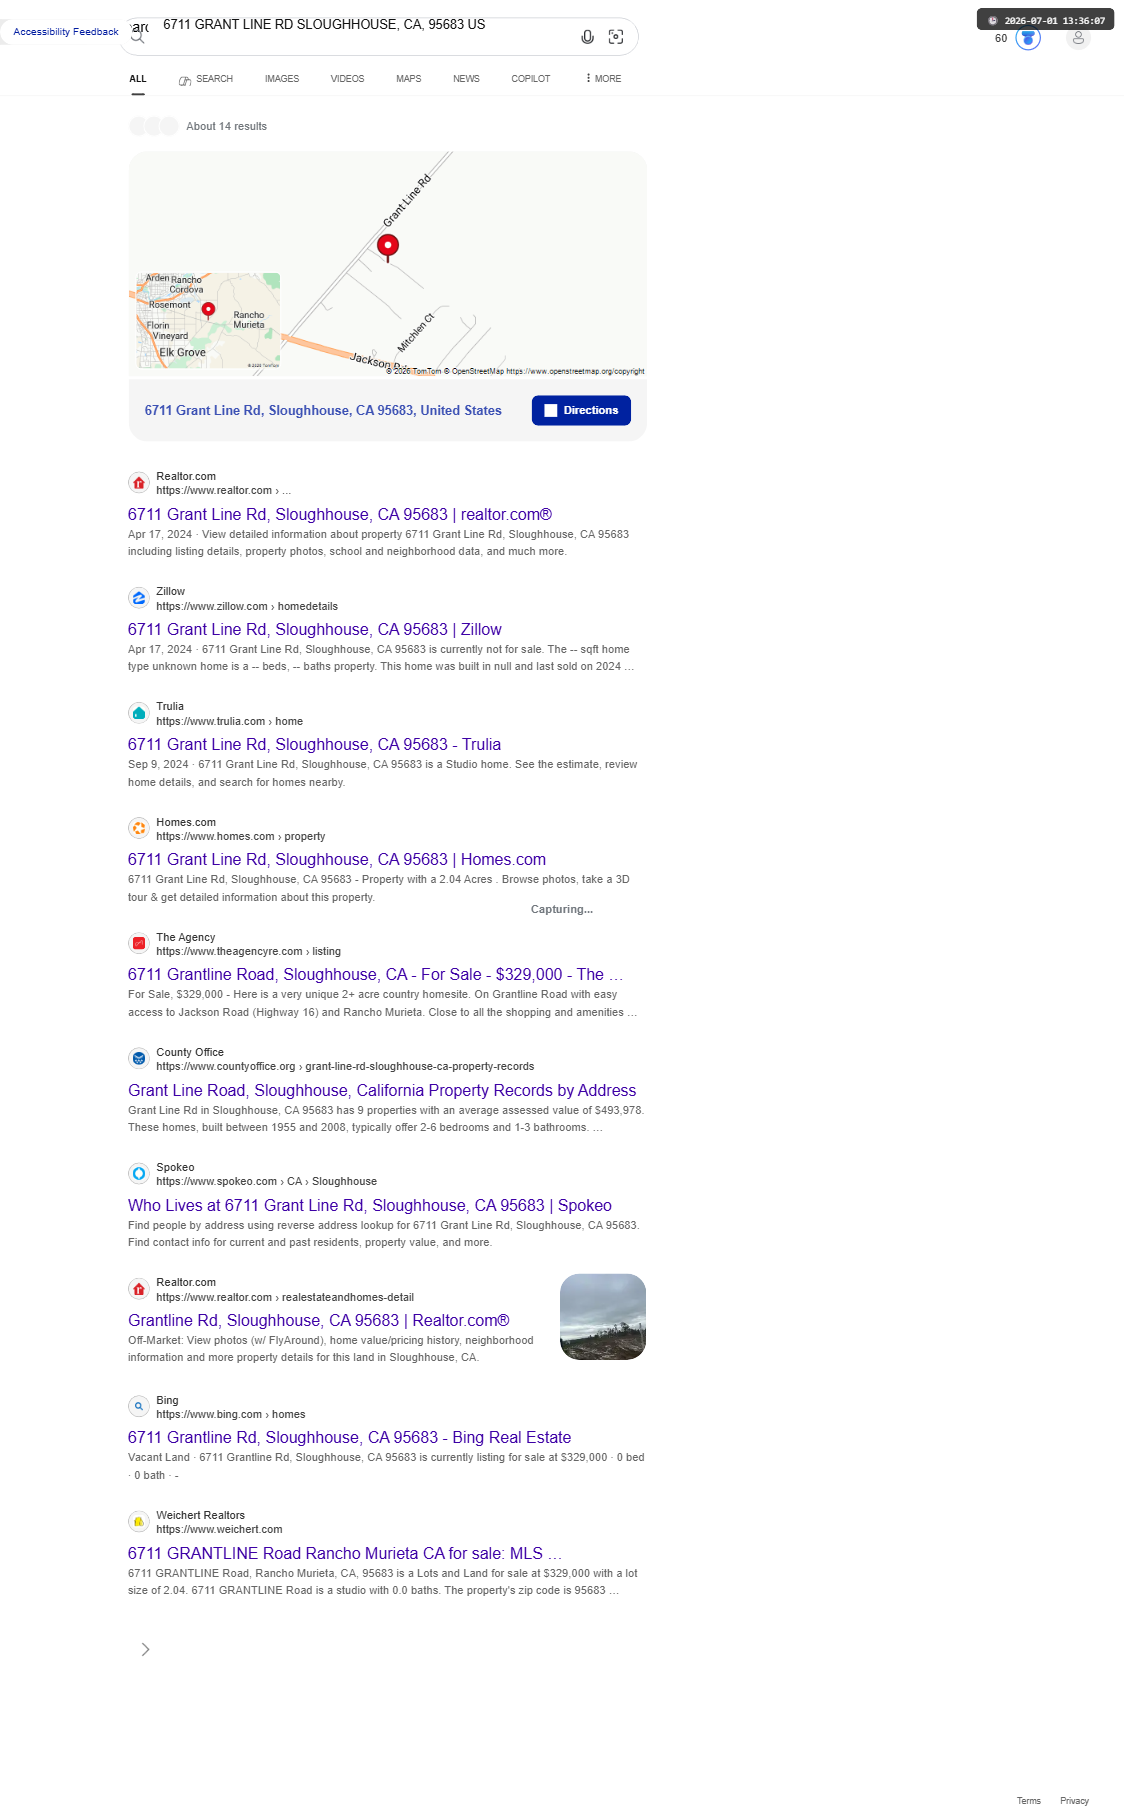Click the Trulia favicon icon
Viewport: 1124px width, 1820px height.
[x=139, y=713]
